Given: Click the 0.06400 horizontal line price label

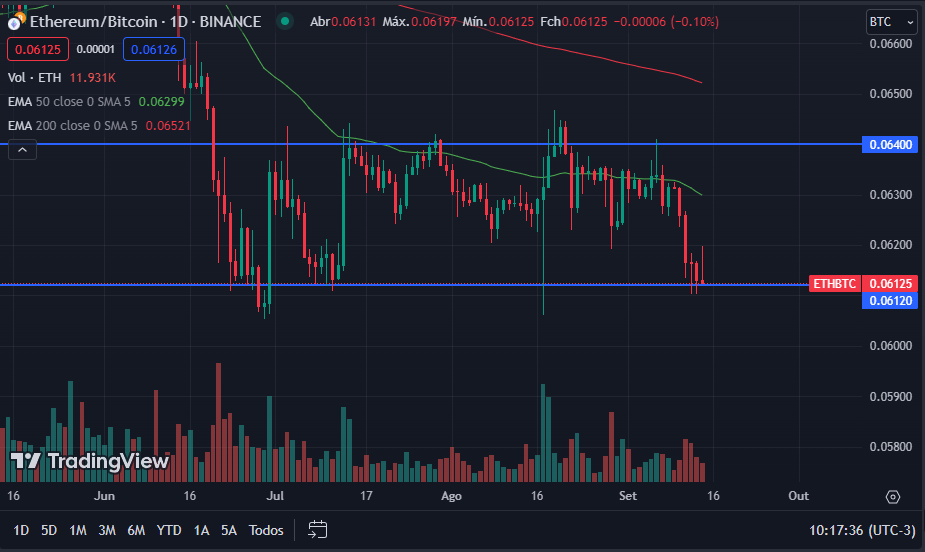Looking at the screenshot, I should point(890,144).
